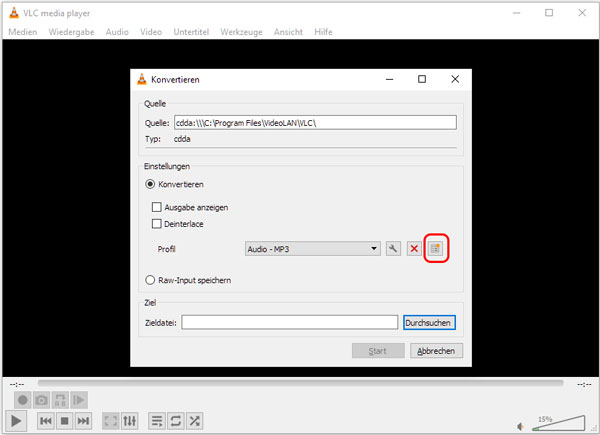
Task: Click the frame-by-frame icon
Action: (79, 400)
